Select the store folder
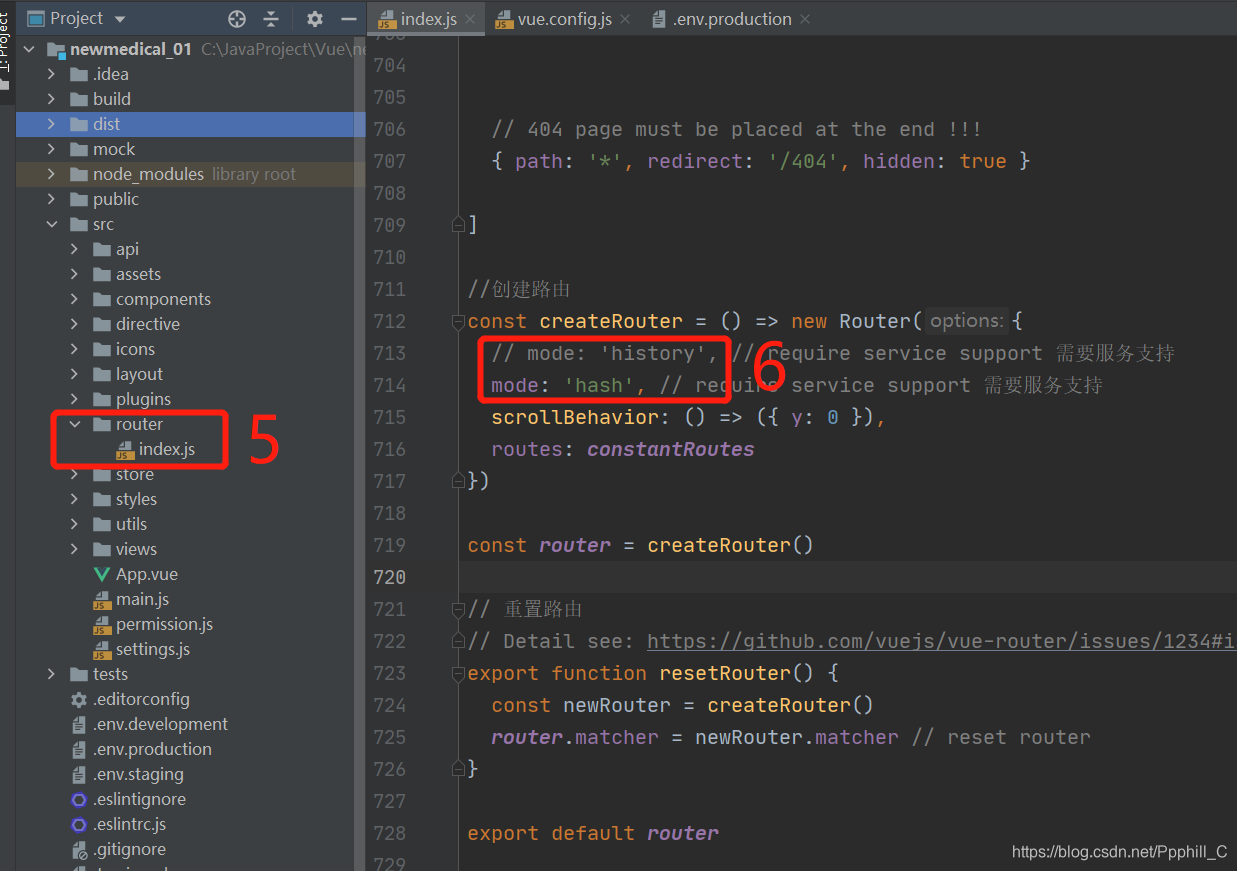Image resolution: width=1237 pixels, height=871 pixels. tap(134, 474)
